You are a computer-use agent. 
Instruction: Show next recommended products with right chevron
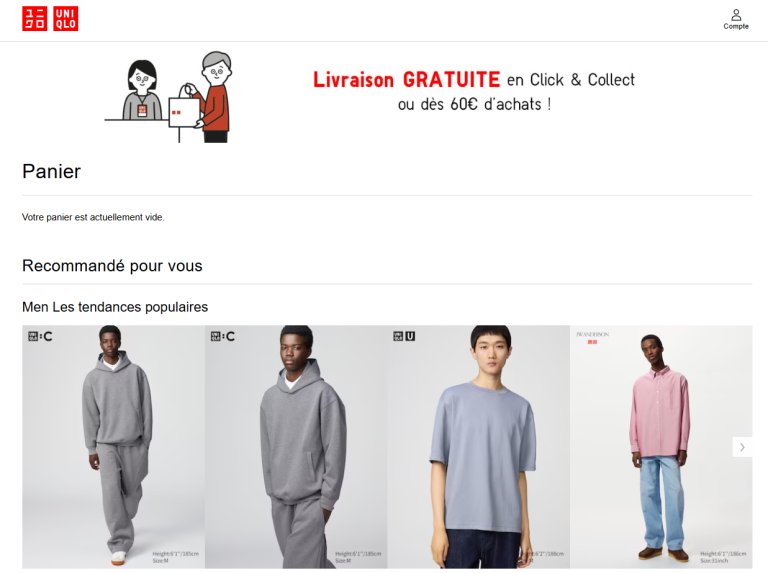pos(742,447)
